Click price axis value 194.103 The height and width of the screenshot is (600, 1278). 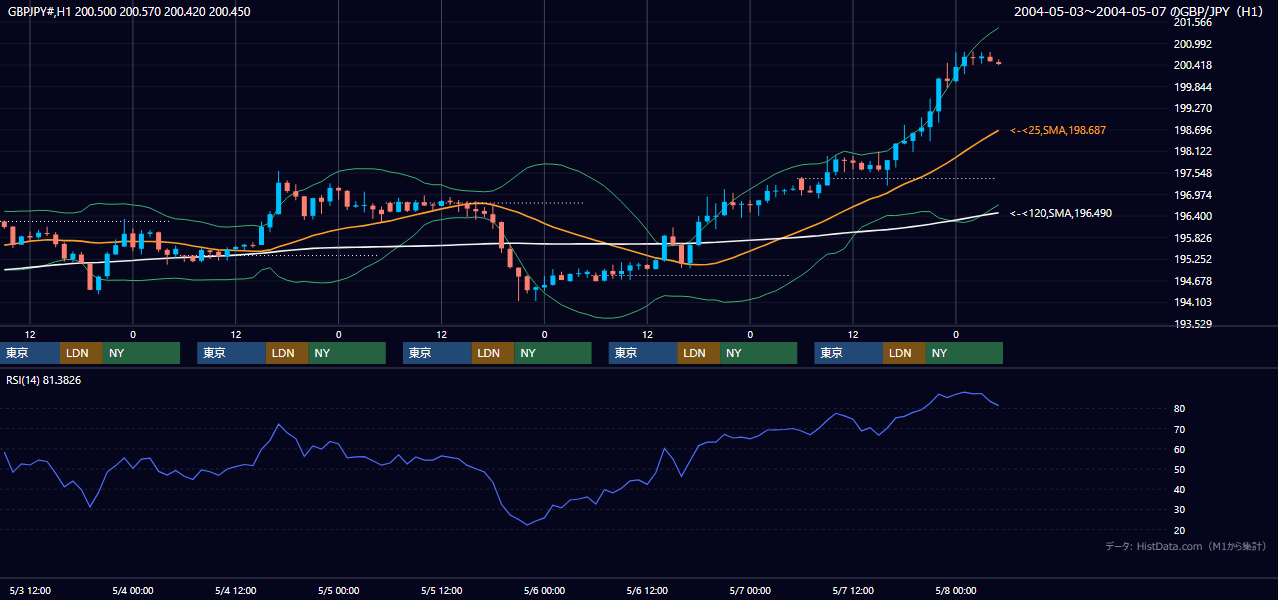(x=1192, y=302)
